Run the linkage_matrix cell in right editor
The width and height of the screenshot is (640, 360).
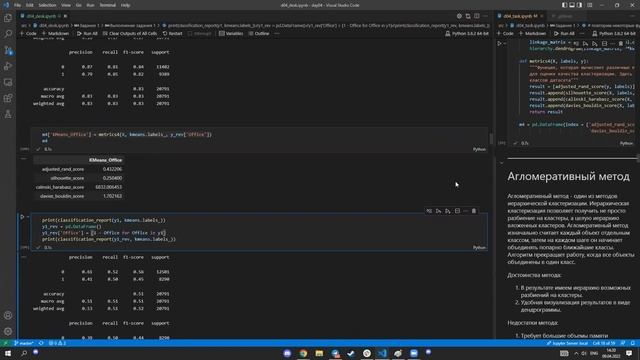(x=499, y=43)
